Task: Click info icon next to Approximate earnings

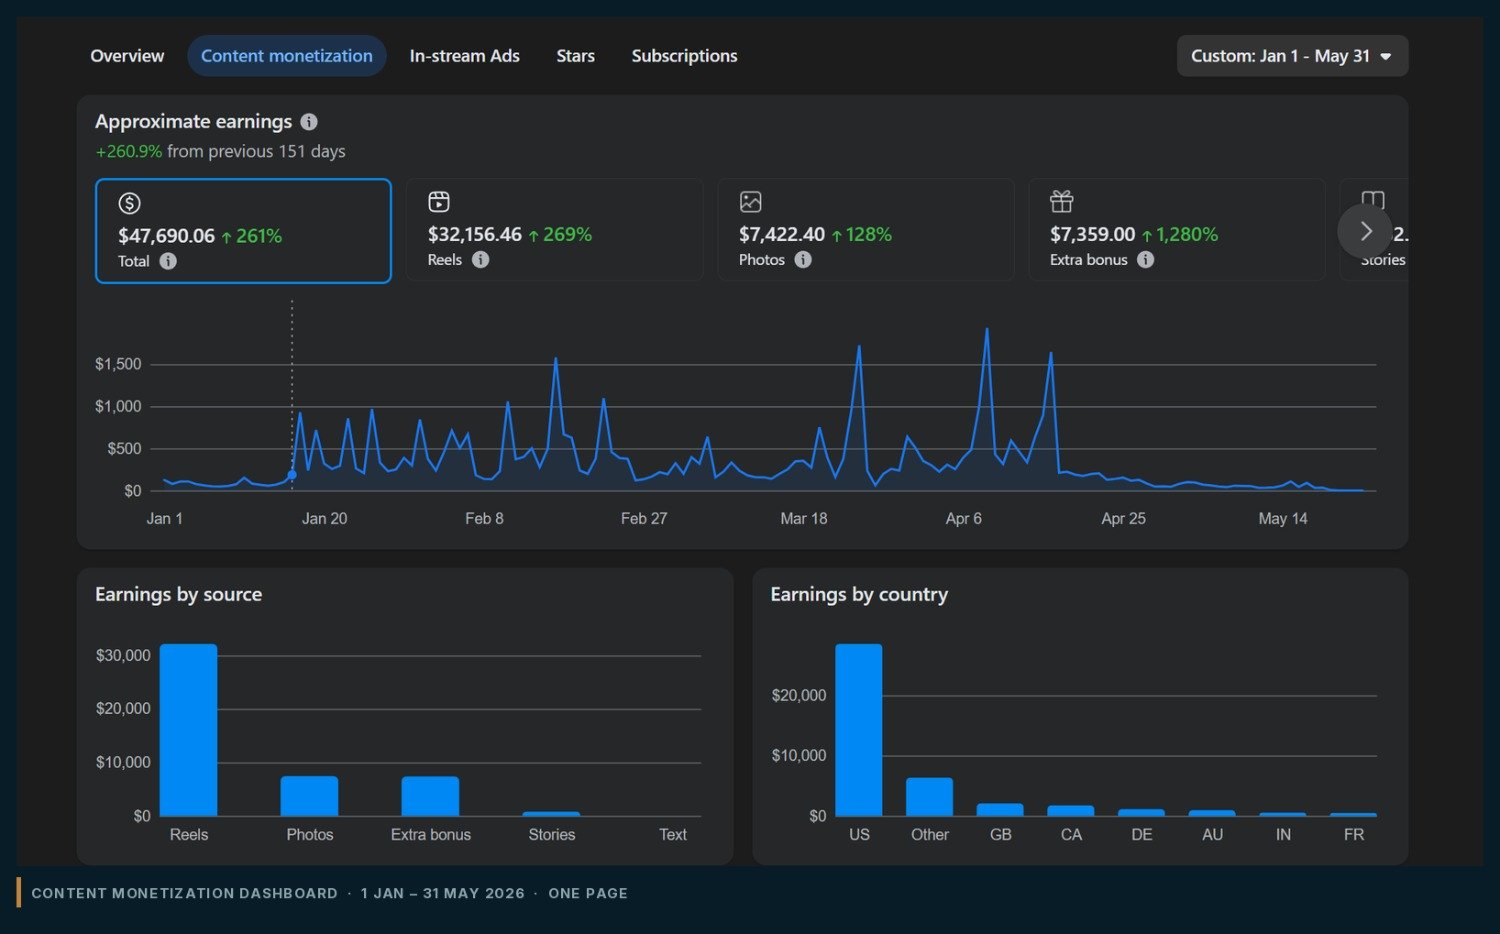Action: [309, 122]
